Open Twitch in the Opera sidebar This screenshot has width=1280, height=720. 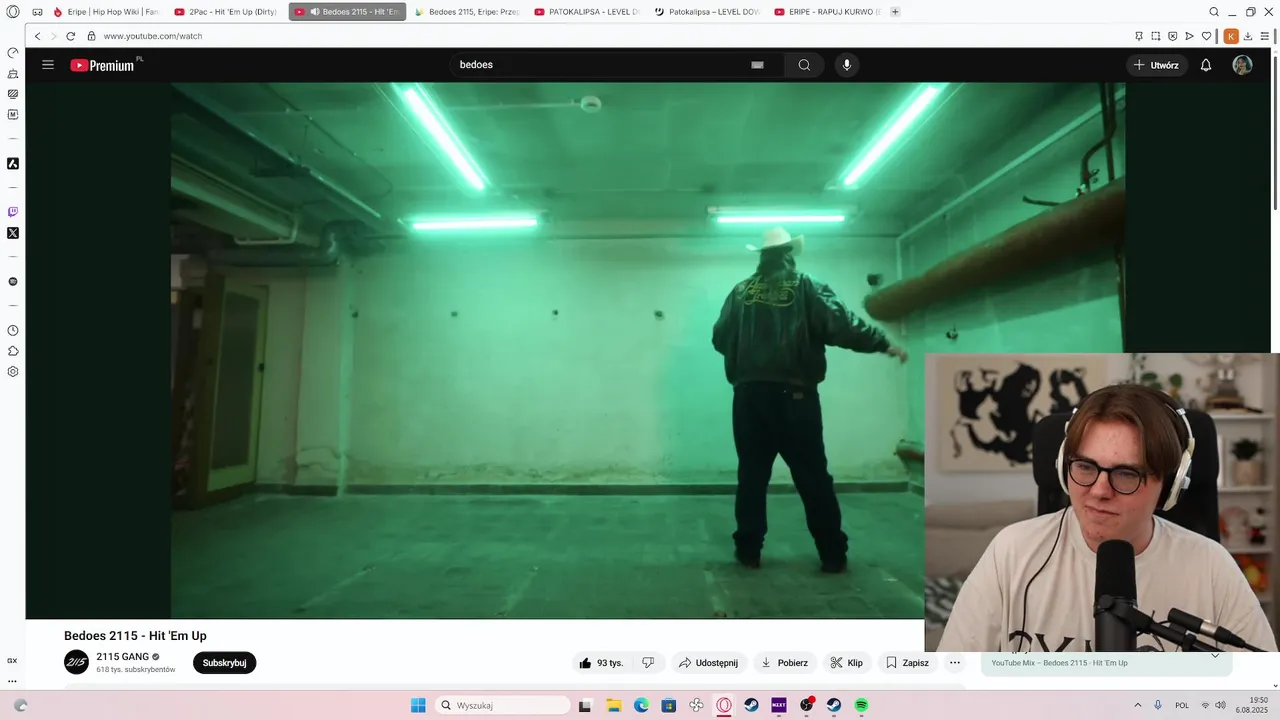(x=13, y=212)
